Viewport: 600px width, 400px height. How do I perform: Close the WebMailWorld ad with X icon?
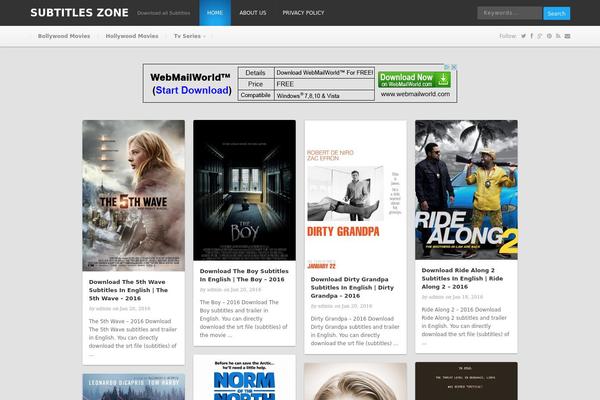pyautogui.click(x=454, y=67)
